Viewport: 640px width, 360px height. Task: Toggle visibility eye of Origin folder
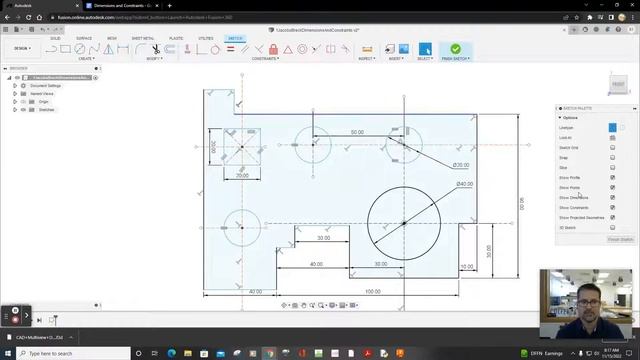(x=23, y=102)
